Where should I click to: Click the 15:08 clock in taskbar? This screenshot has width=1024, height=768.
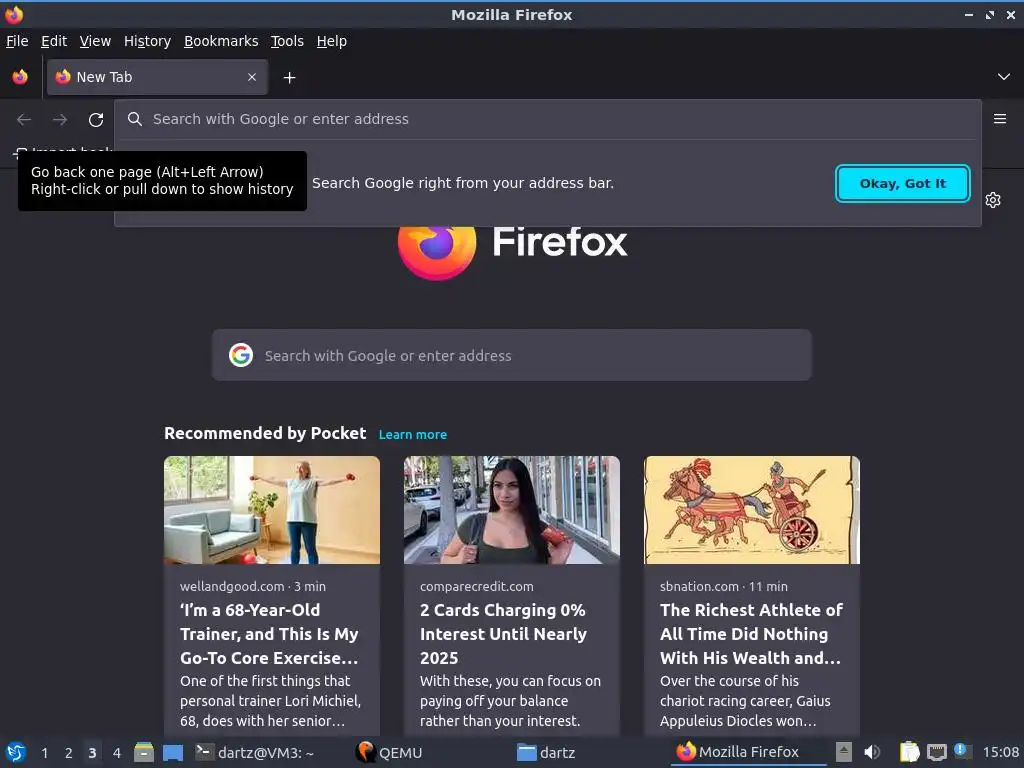pos(1000,752)
